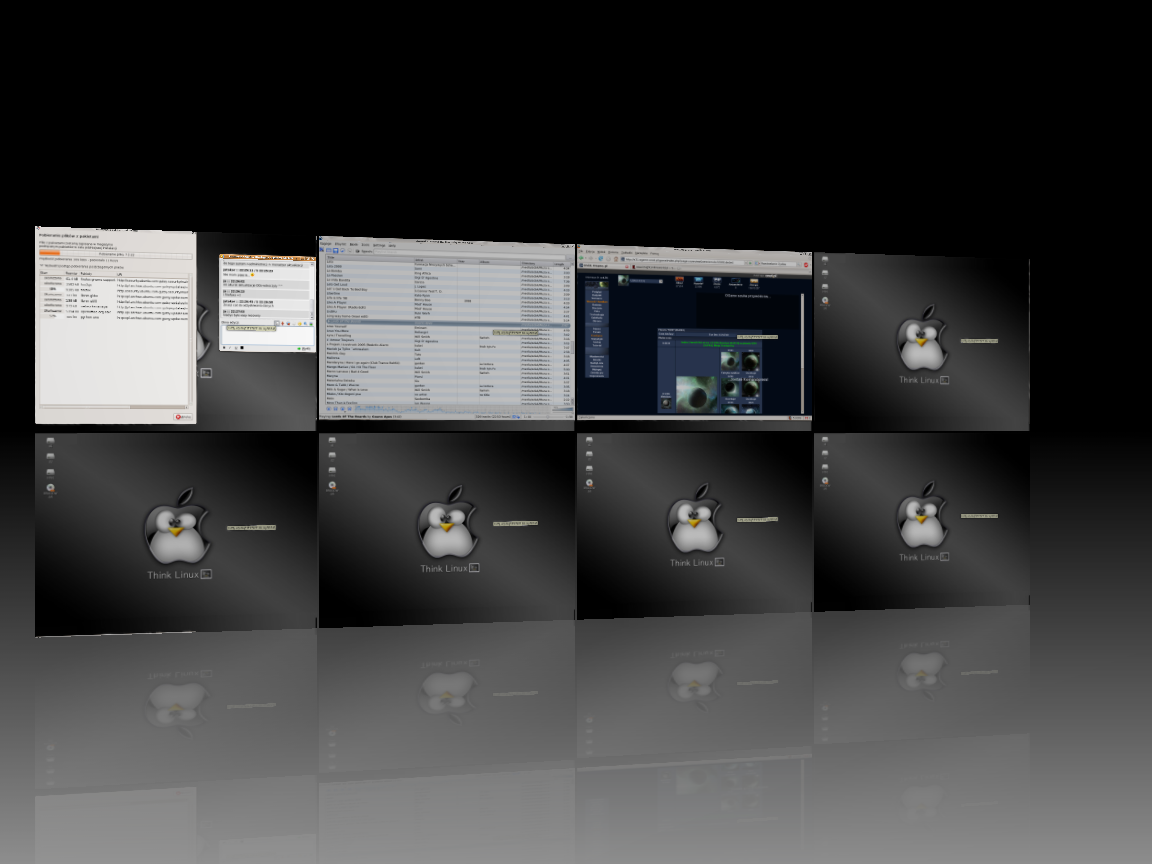Cancel the package download dialog
1152x864 pixels.
[184, 417]
